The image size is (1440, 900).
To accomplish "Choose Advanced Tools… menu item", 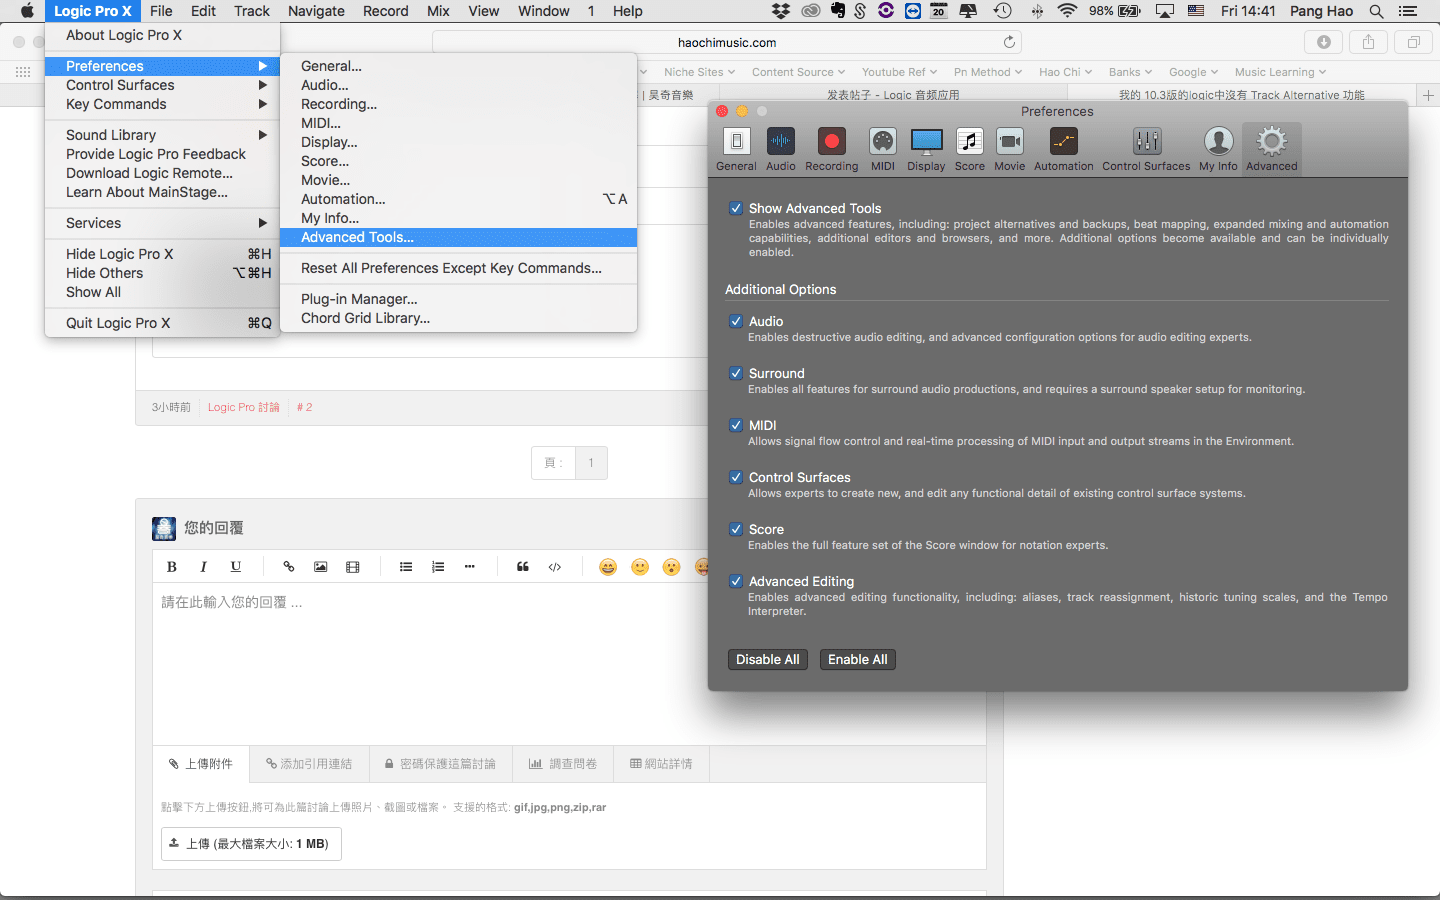I will click(x=458, y=237).
